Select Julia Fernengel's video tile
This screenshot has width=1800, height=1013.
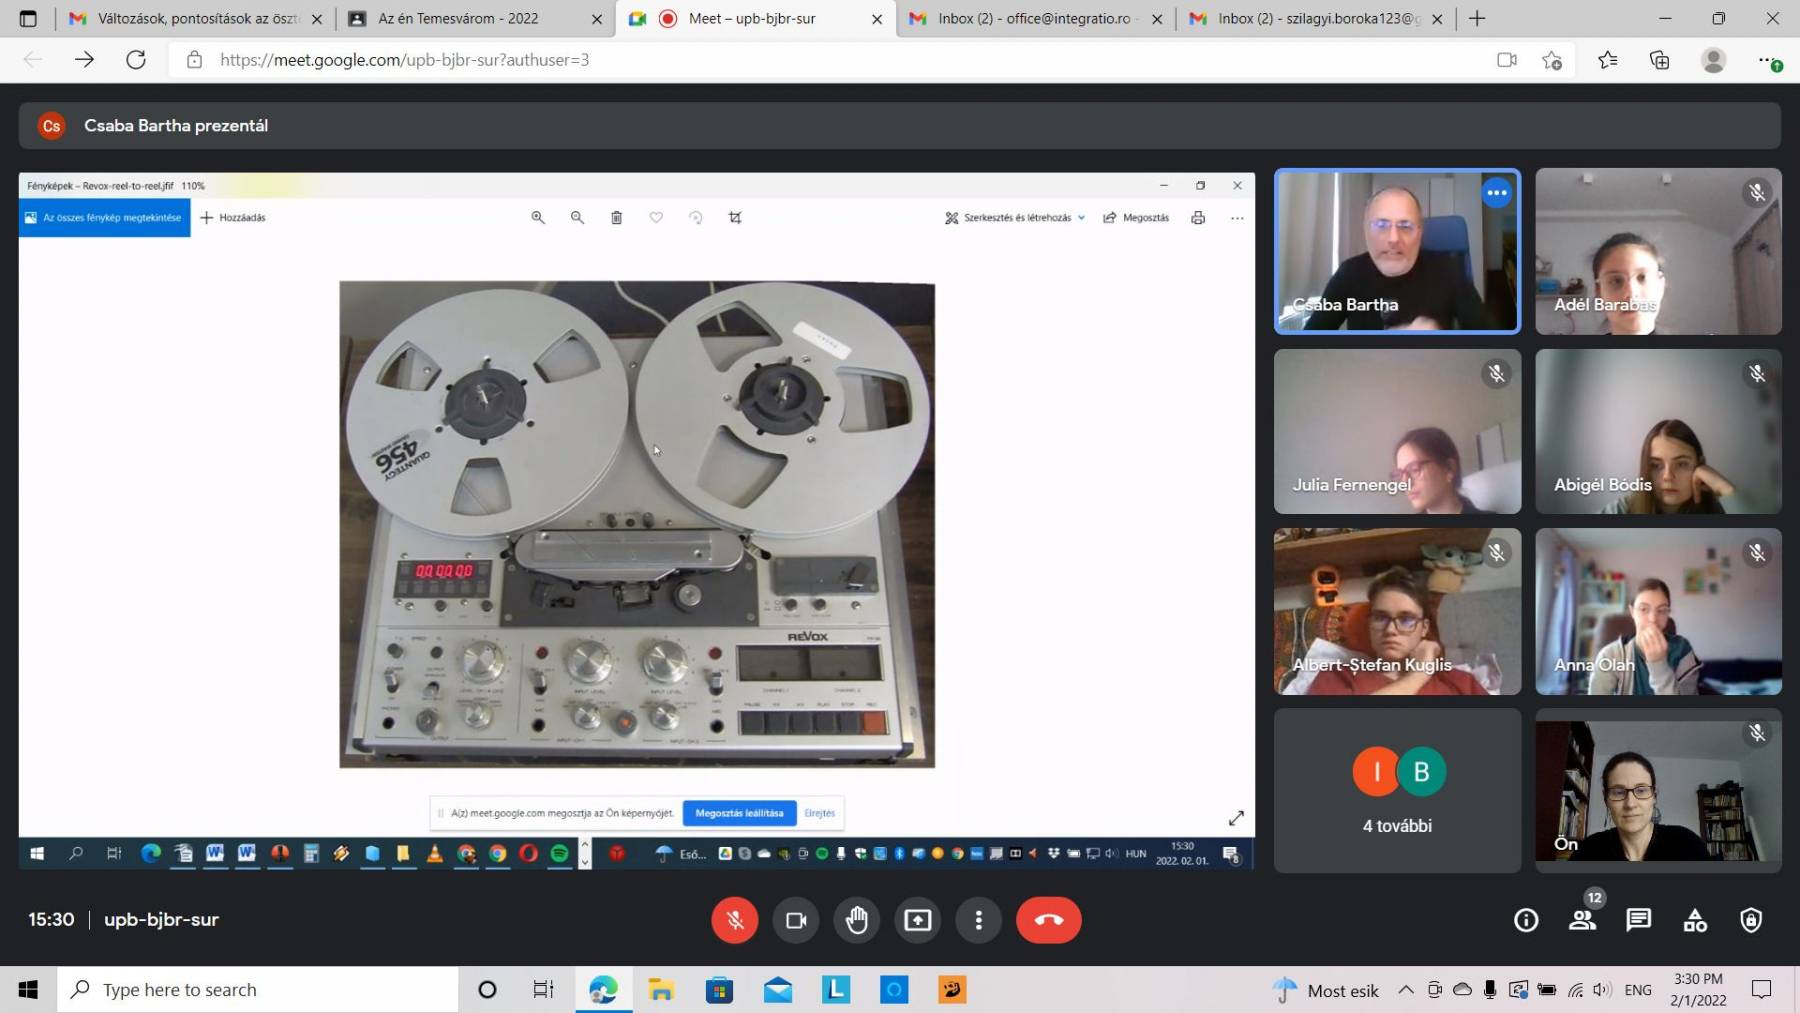pos(1397,431)
